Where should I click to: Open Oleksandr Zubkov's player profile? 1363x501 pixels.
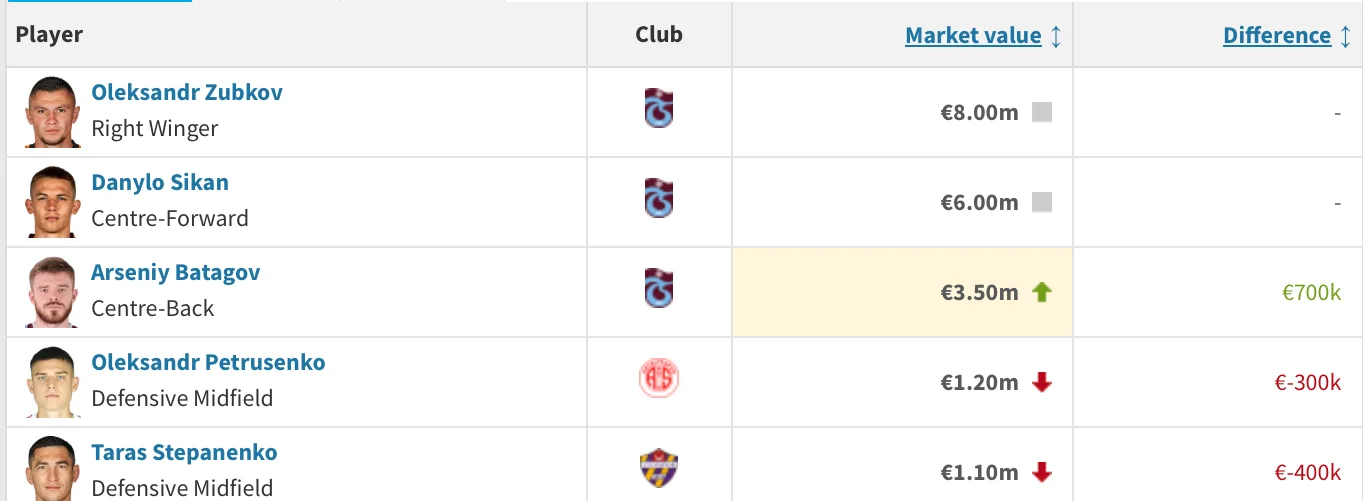click(x=187, y=93)
